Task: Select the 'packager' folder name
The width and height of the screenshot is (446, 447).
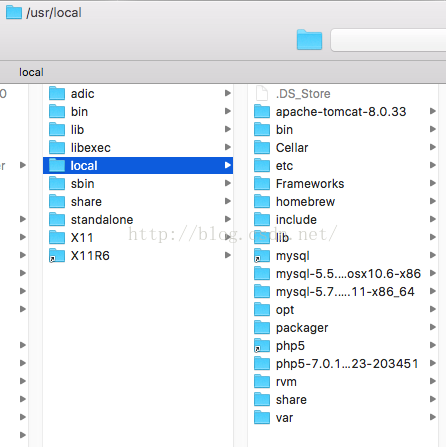Action: click(302, 328)
